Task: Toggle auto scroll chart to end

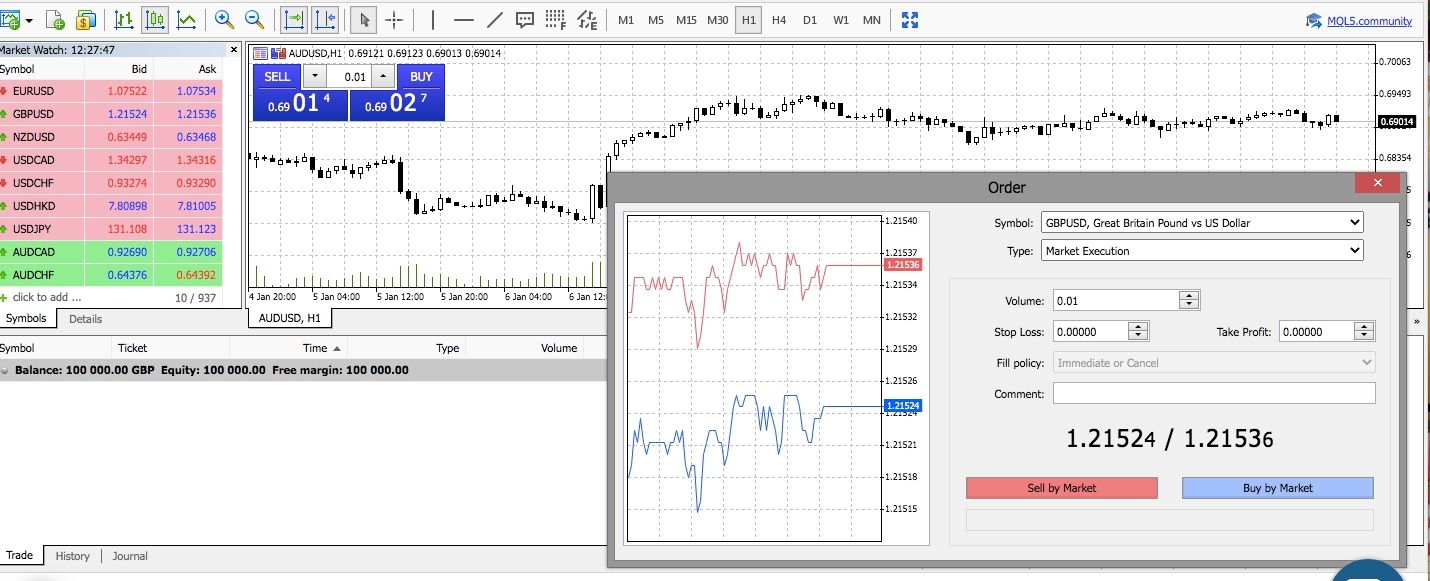Action: [293, 19]
